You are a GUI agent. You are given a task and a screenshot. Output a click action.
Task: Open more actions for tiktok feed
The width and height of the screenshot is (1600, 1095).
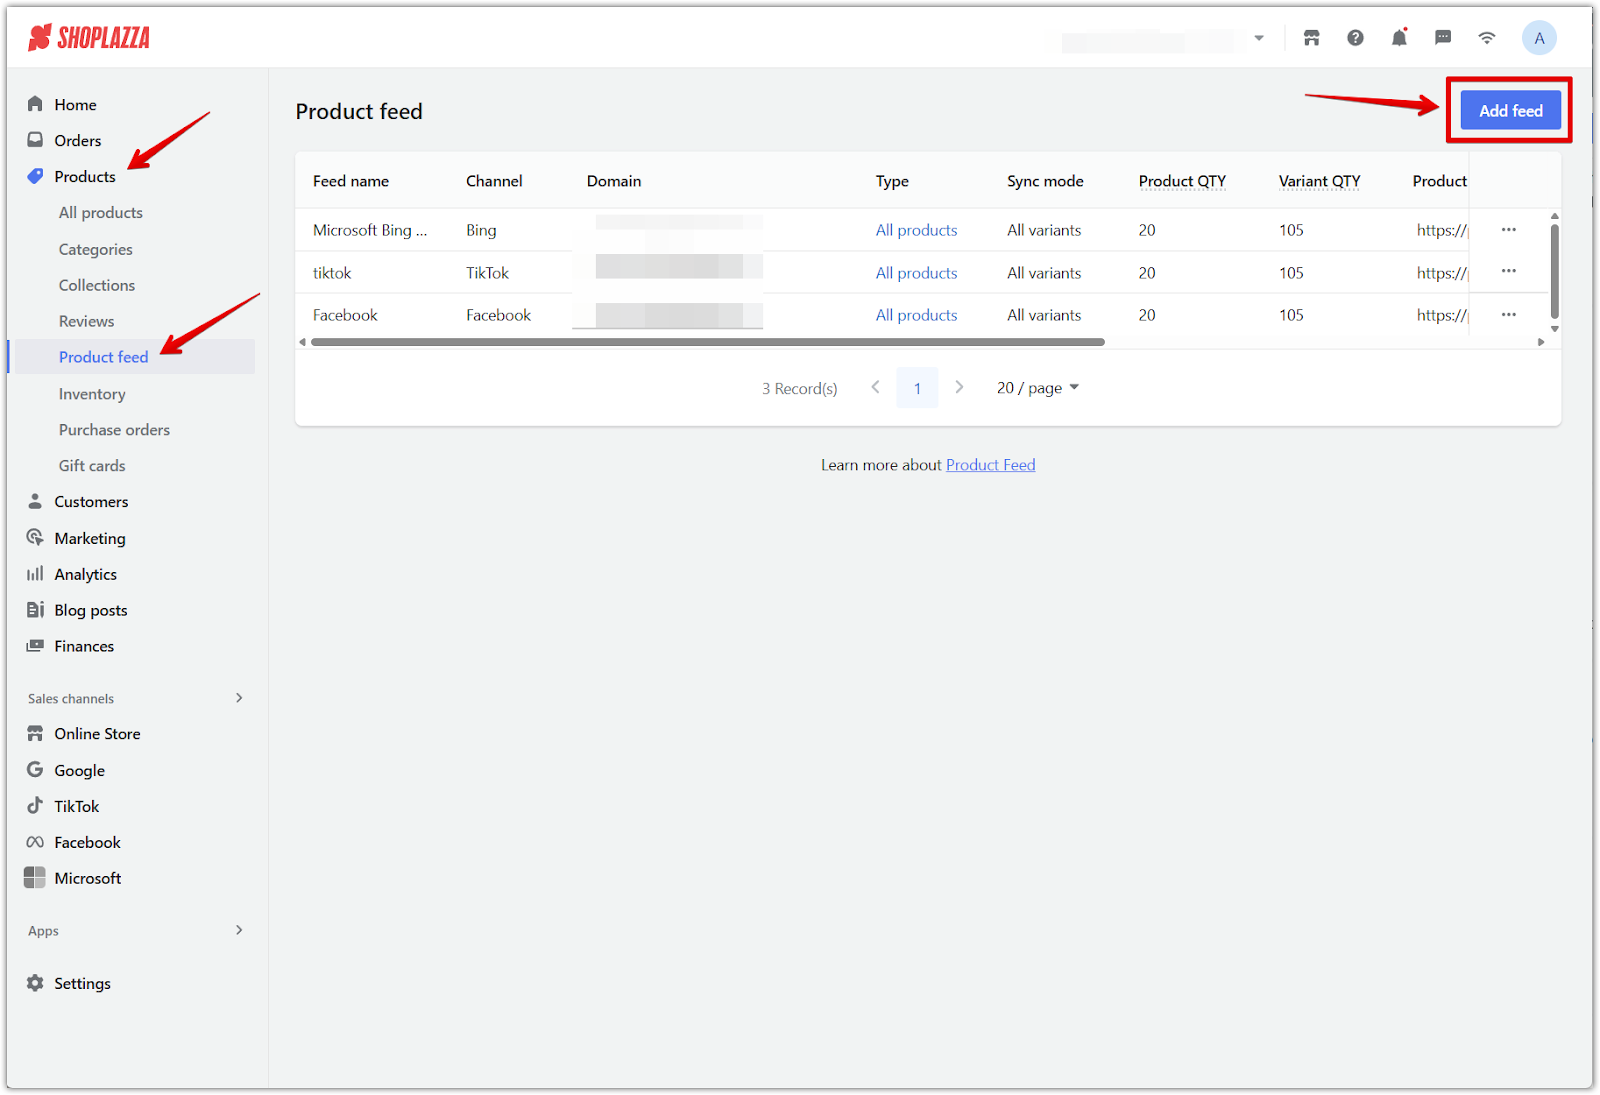1508,271
